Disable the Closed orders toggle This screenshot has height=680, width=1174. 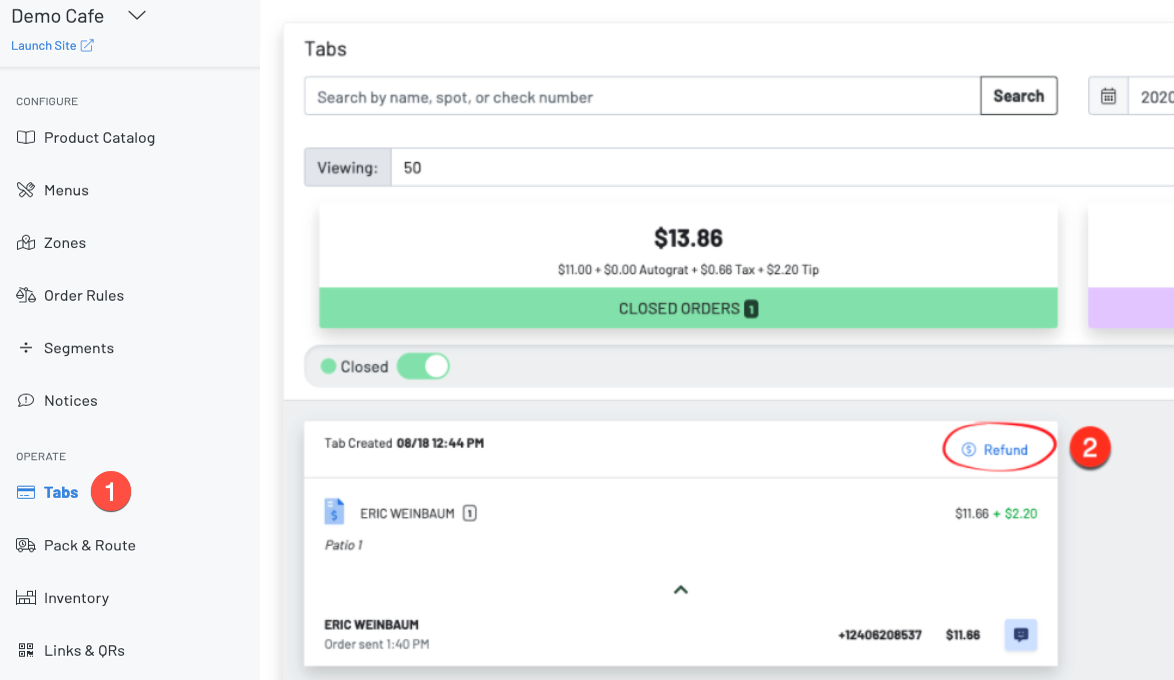(422, 366)
